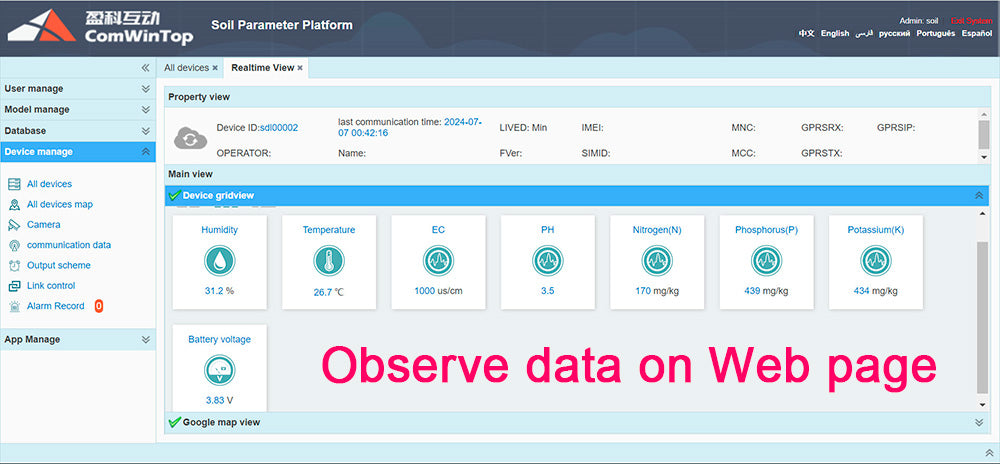Click the Humidity water drop icon
This screenshot has height=464, width=1000.
pyautogui.click(x=219, y=261)
